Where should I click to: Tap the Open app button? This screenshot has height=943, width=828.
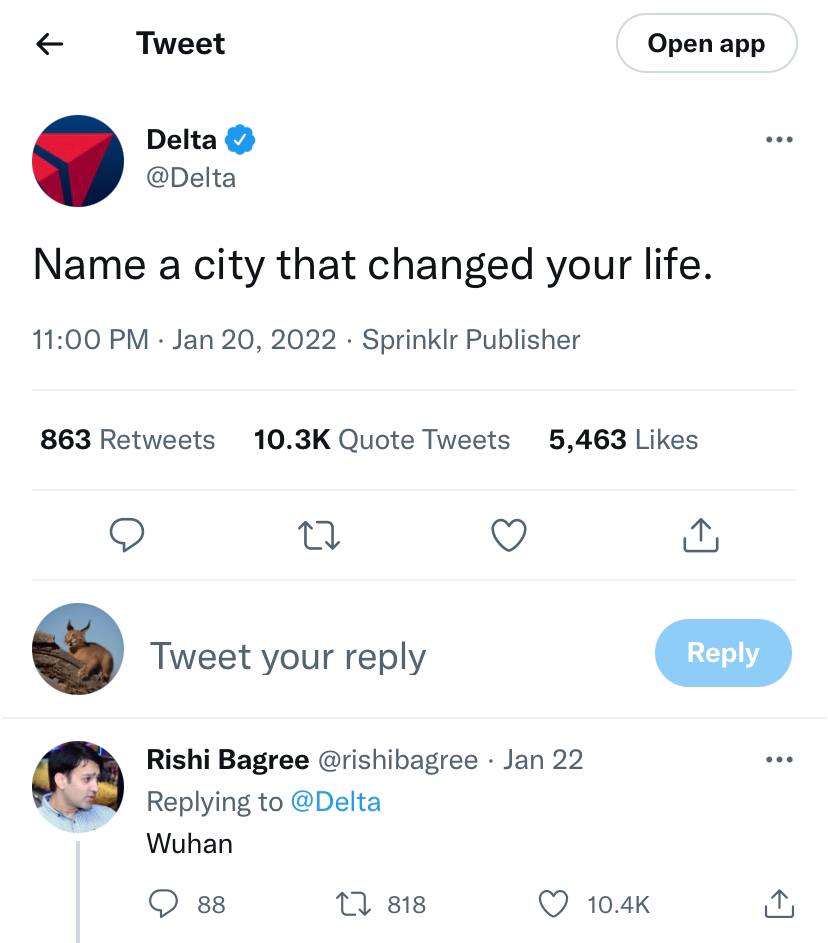click(x=706, y=44)
